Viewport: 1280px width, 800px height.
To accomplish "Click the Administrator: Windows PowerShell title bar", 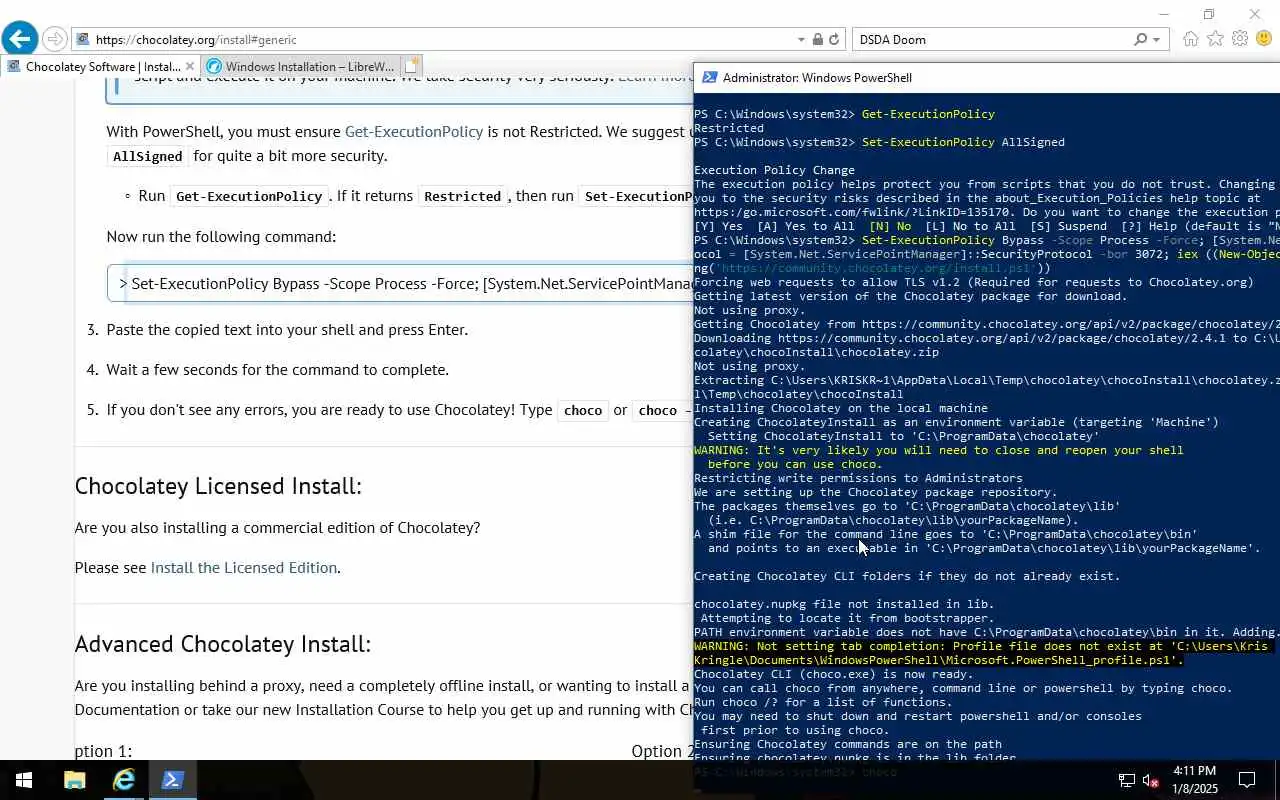I will 986,78.
